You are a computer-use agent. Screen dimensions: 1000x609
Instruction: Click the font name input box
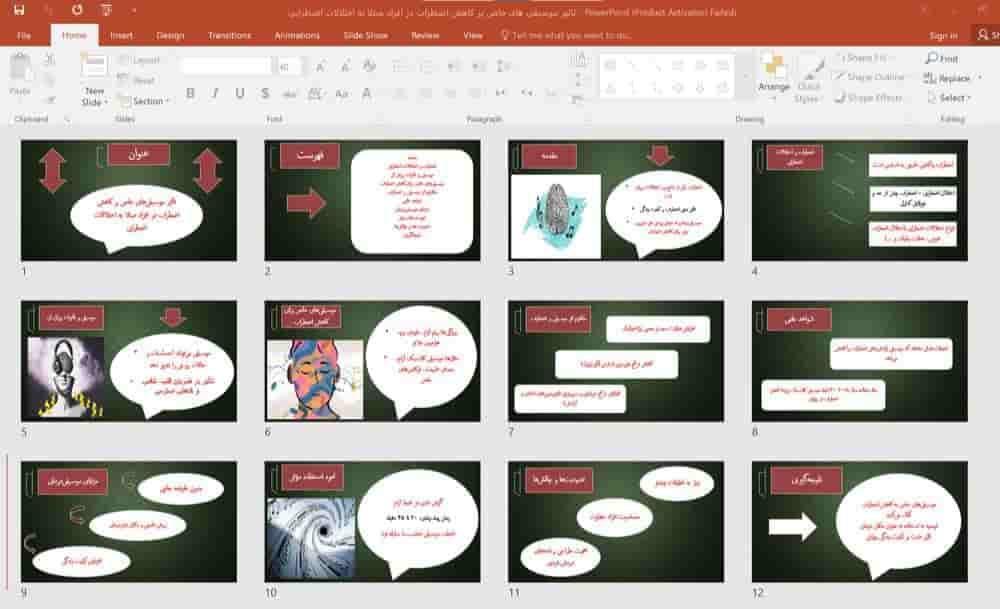tap(226, 66)
